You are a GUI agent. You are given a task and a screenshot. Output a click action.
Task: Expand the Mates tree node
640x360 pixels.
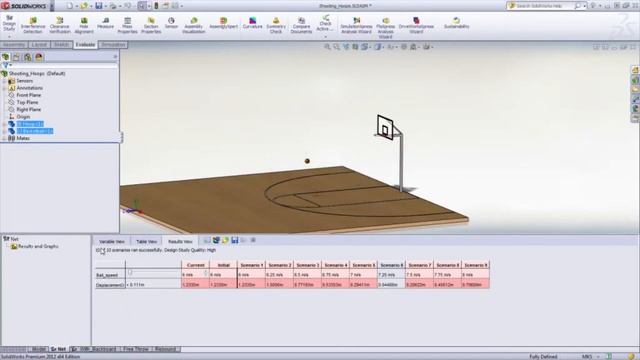(x=4, y=138)
